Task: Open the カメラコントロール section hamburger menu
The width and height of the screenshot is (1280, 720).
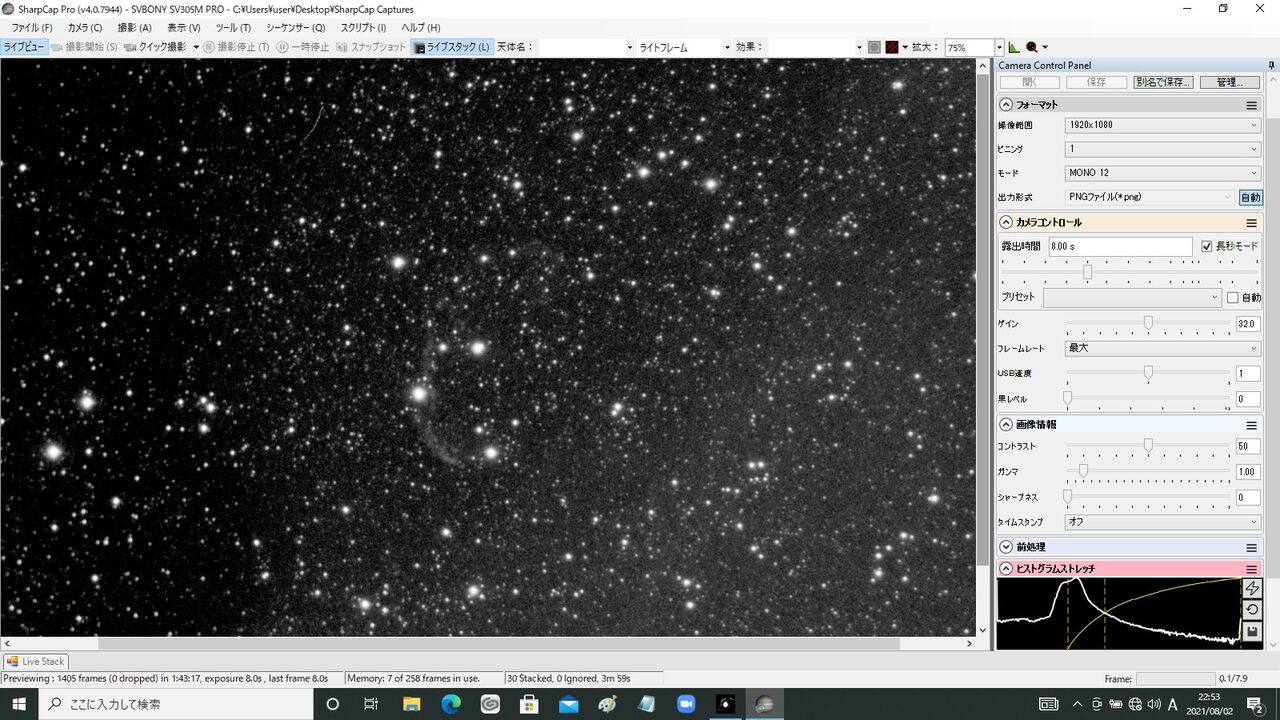Action: click(x=1251, y=223)
